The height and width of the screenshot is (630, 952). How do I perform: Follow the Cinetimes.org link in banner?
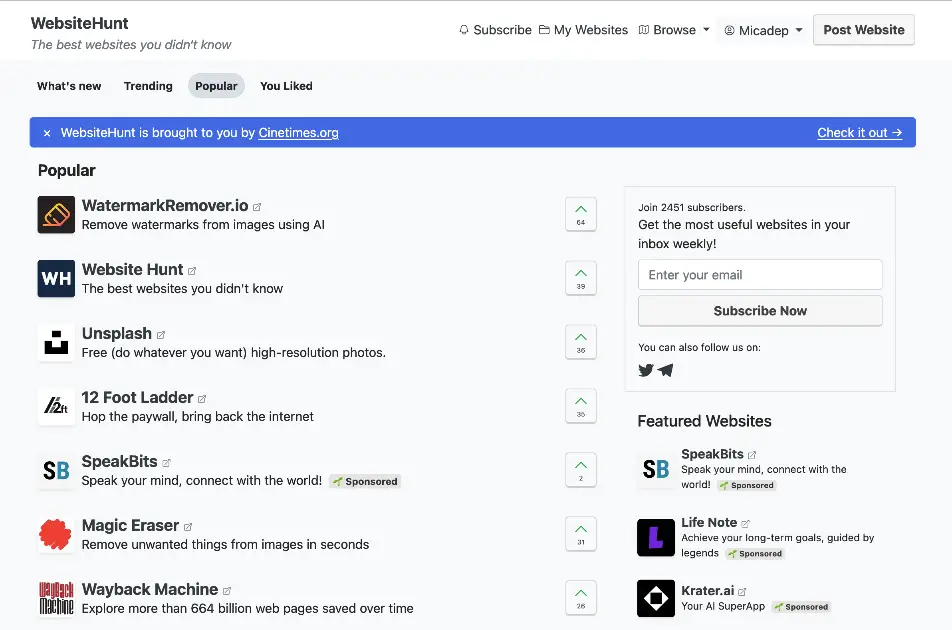[x=299, y=133]
